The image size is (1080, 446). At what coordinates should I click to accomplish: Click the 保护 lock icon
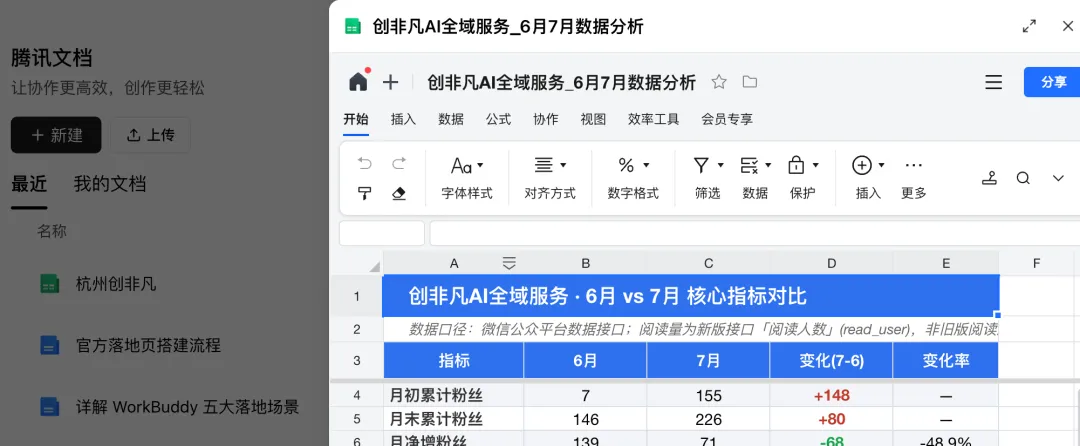coord(796,165)
